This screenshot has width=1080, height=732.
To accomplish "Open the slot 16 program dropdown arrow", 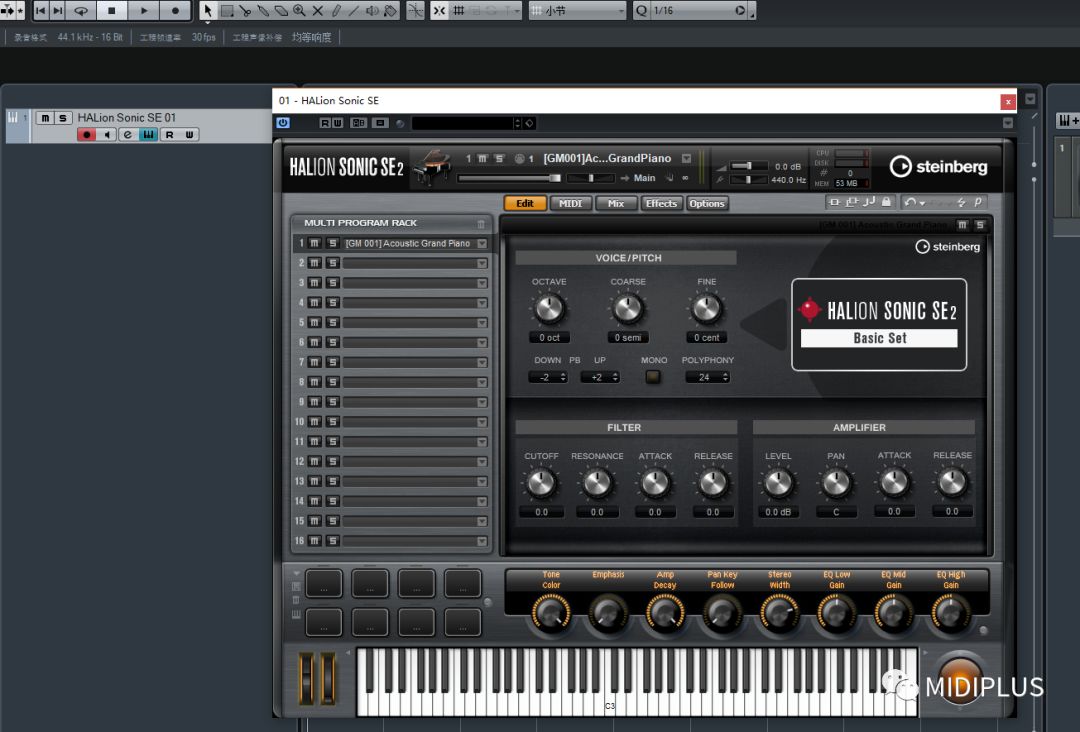I will coord(482,541).
